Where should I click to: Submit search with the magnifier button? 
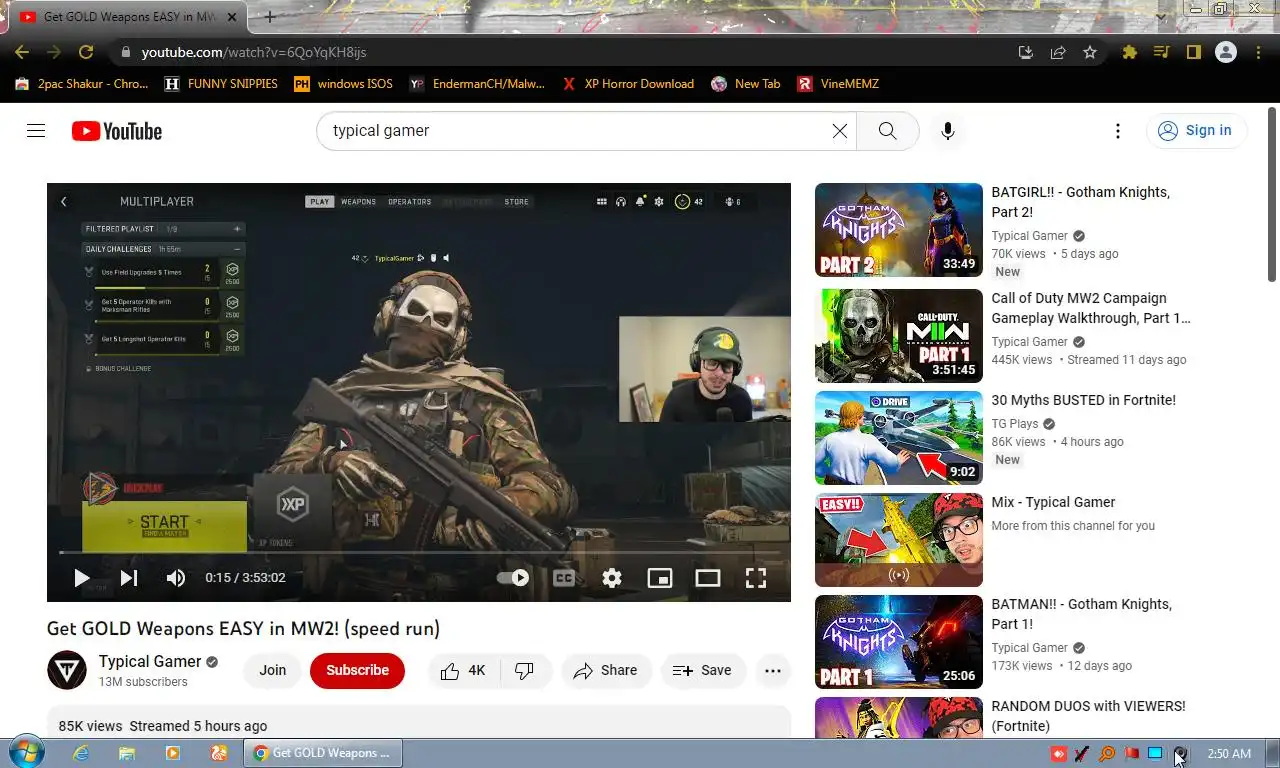887,131
